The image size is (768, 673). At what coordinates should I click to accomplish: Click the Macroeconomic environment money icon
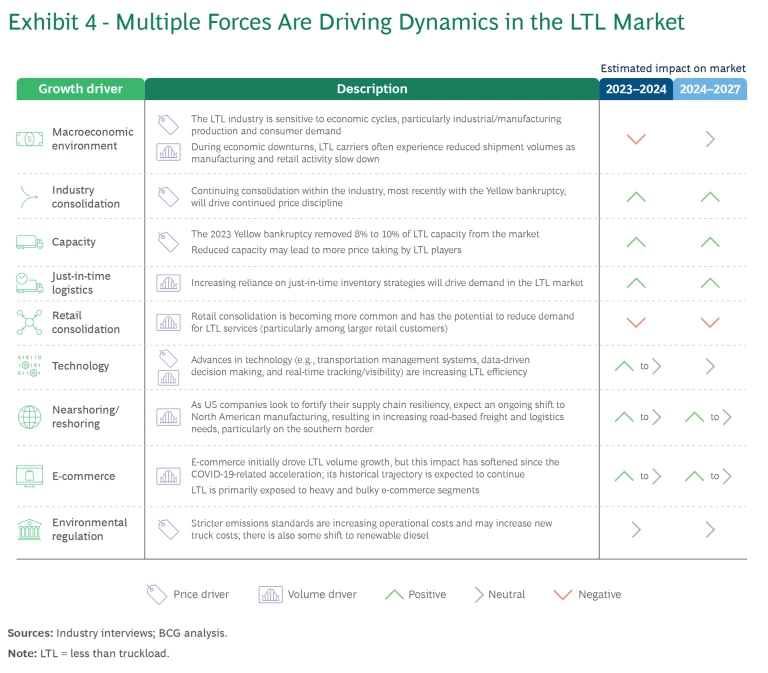coord(30,139)
